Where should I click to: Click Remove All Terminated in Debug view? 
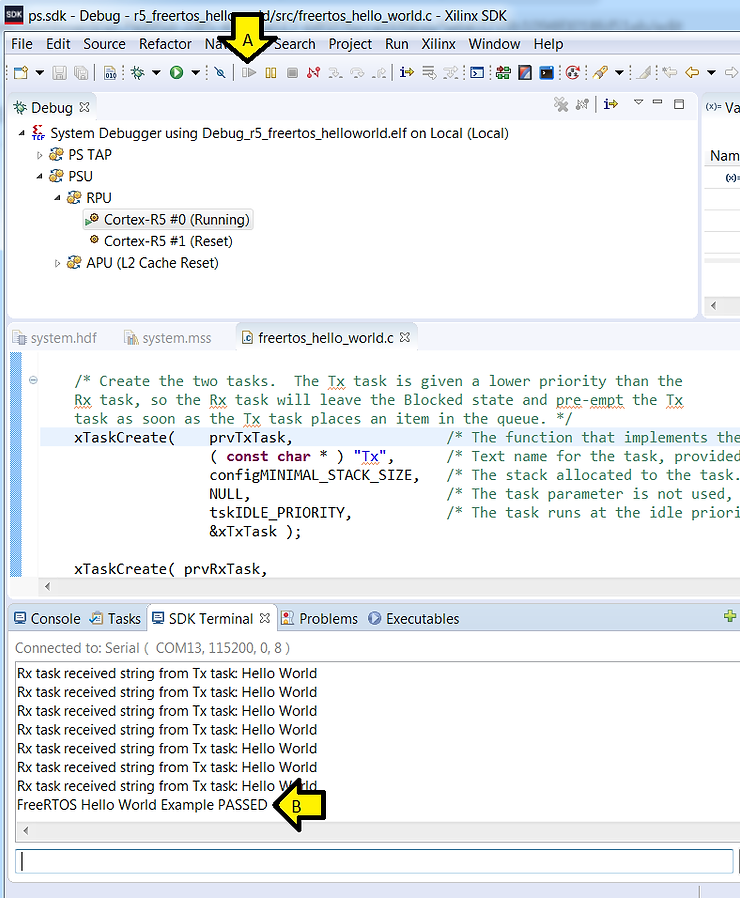561,104
